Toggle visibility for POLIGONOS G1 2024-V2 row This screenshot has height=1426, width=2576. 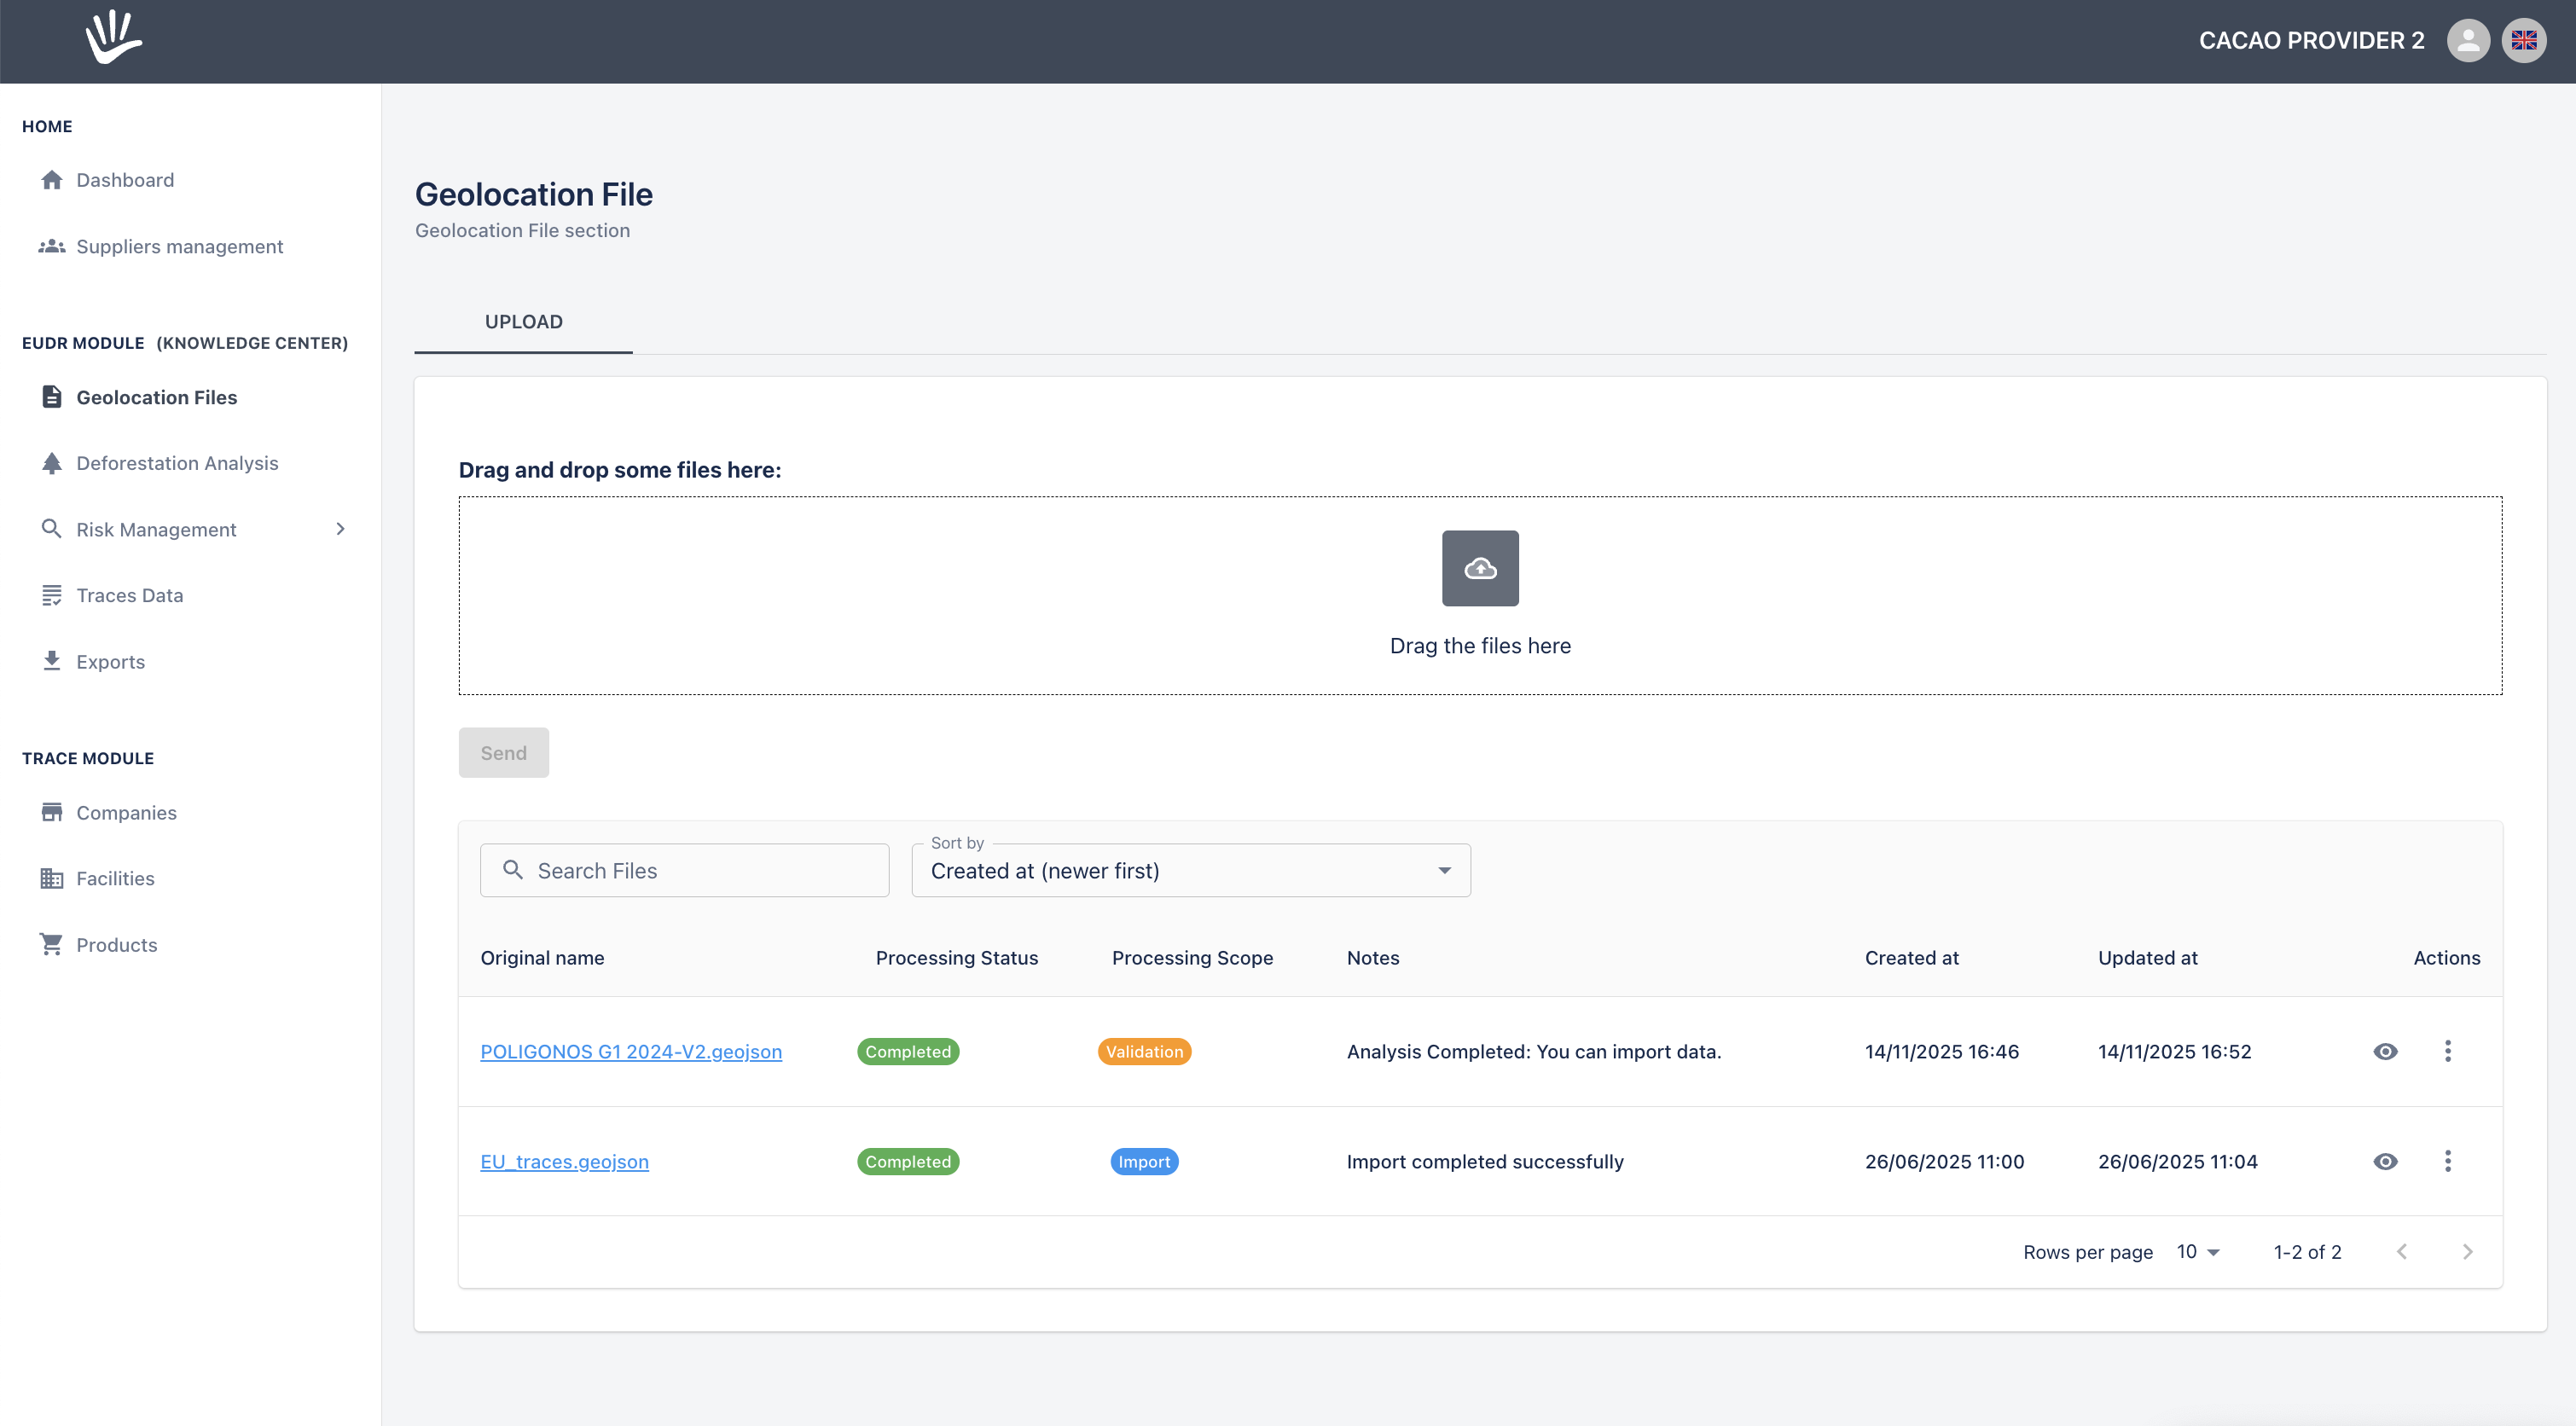[x=2386, y=1051]
